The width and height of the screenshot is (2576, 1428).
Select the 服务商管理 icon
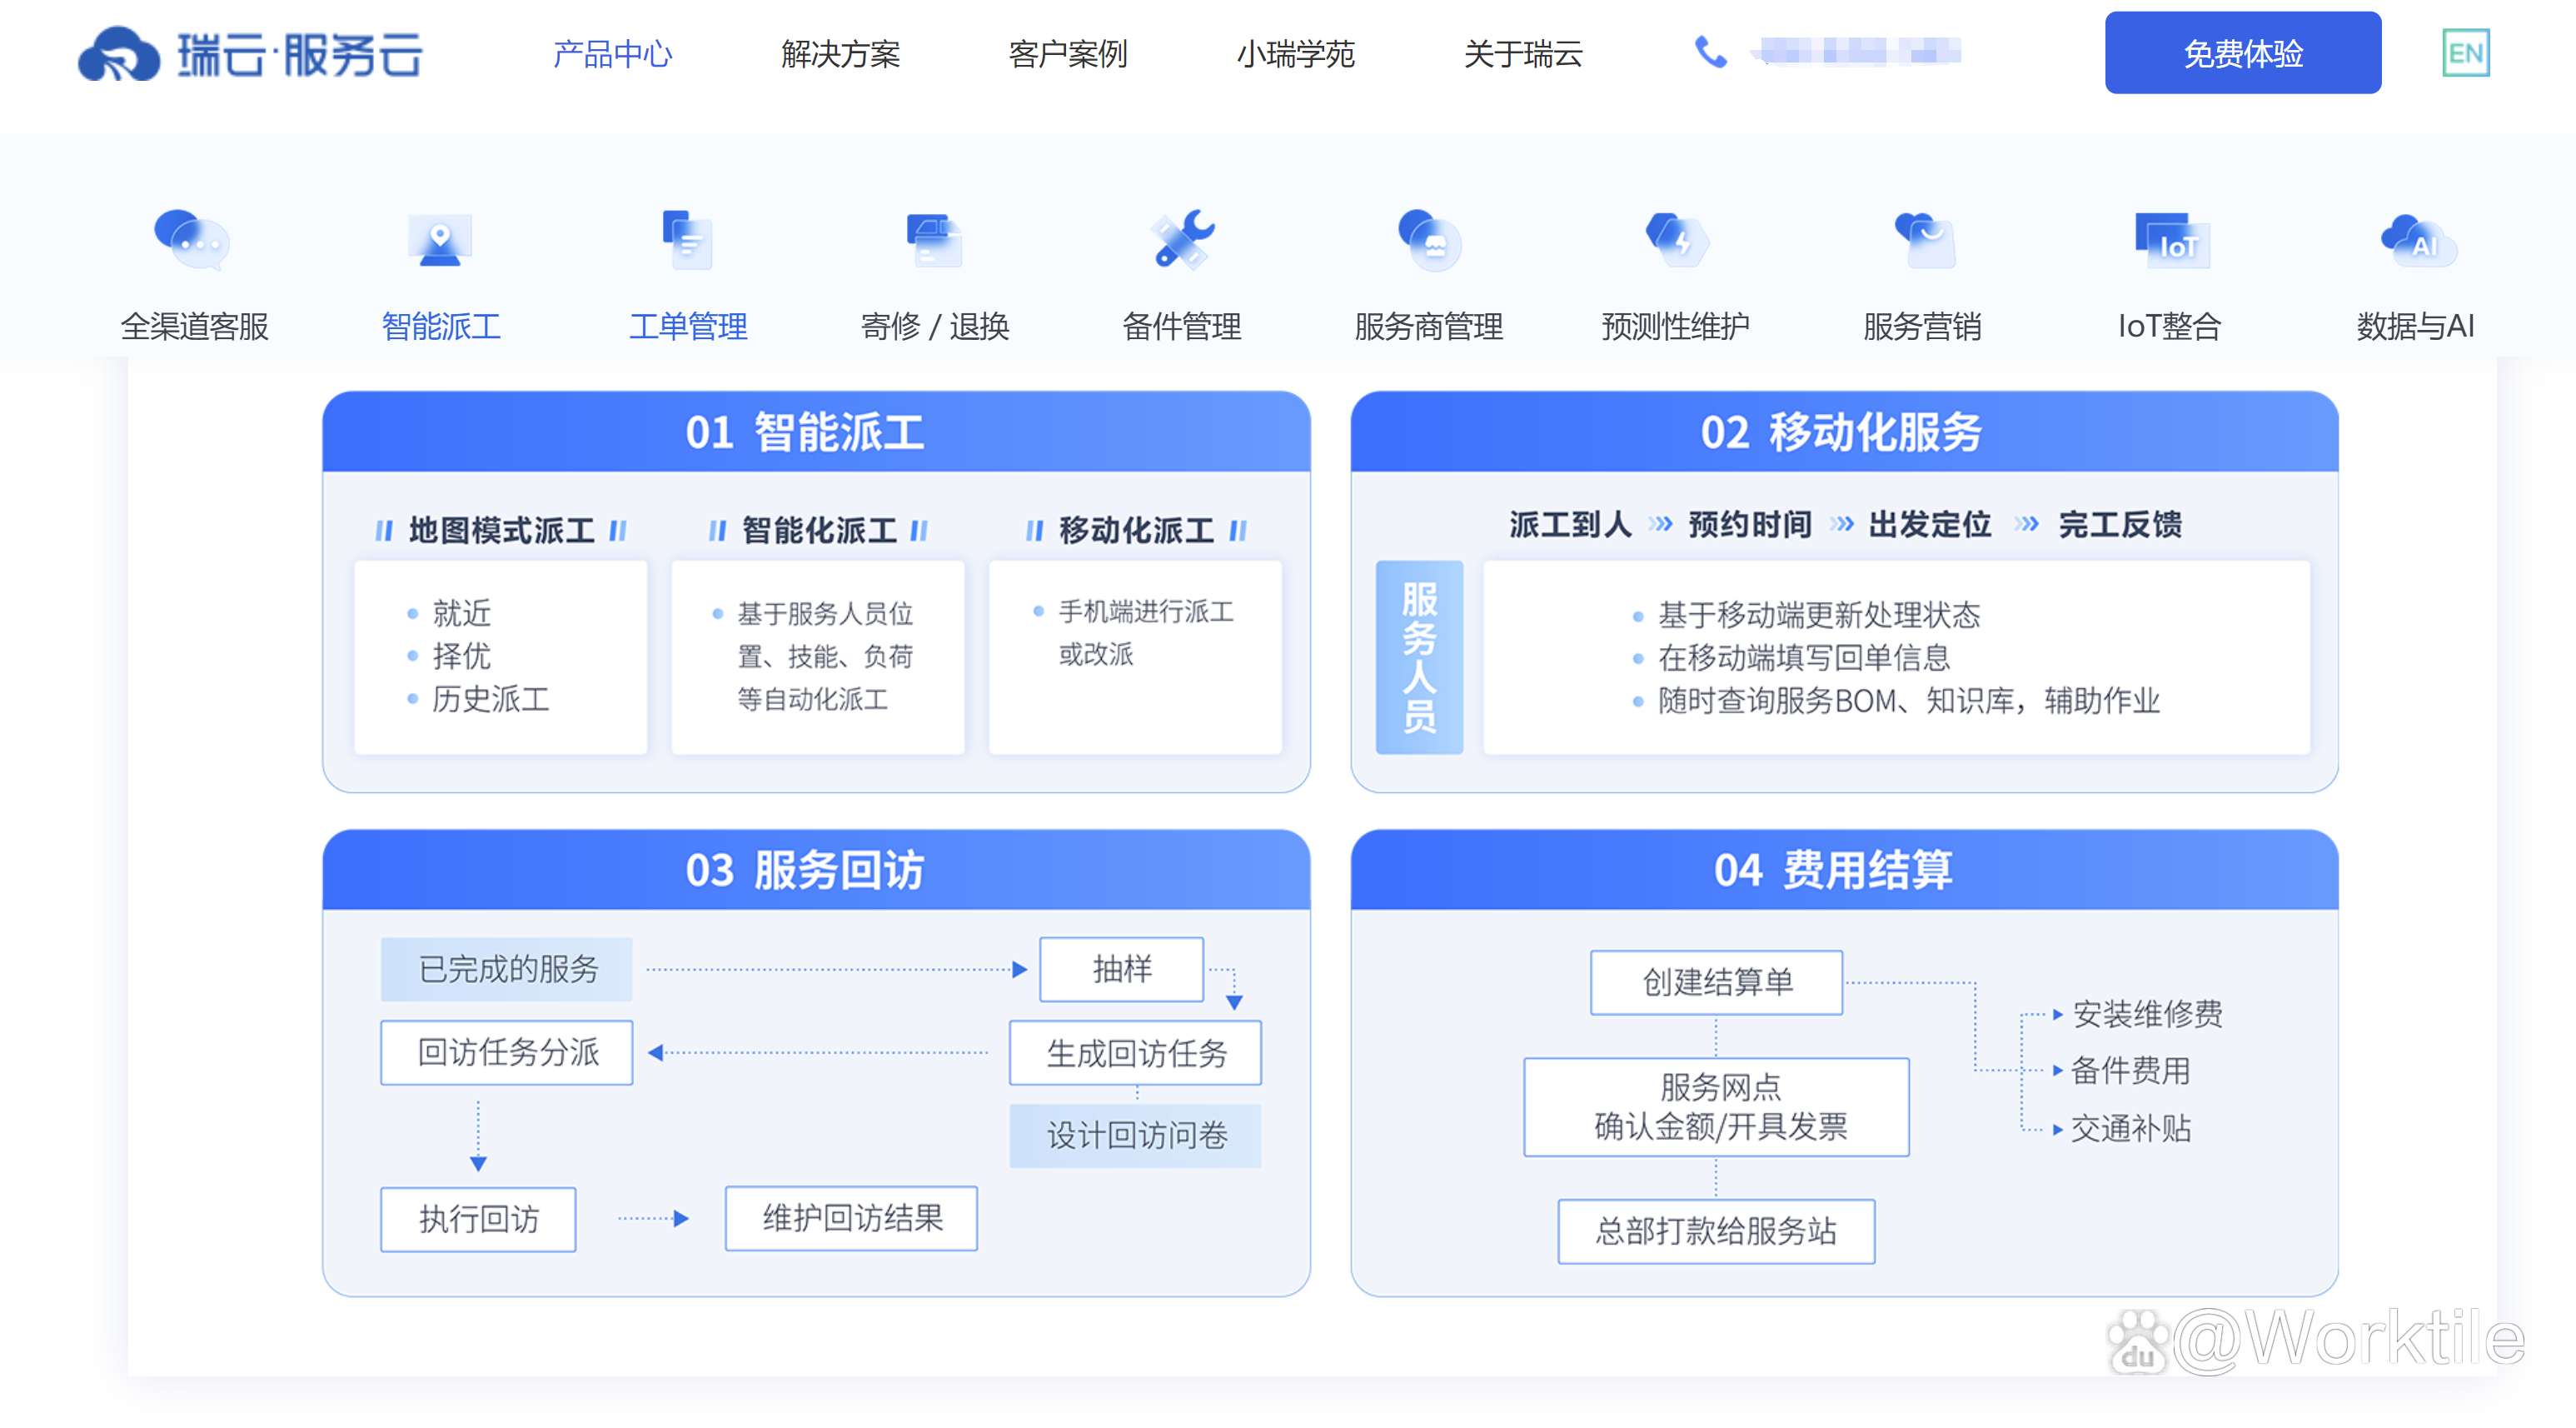pos(1428,240)
